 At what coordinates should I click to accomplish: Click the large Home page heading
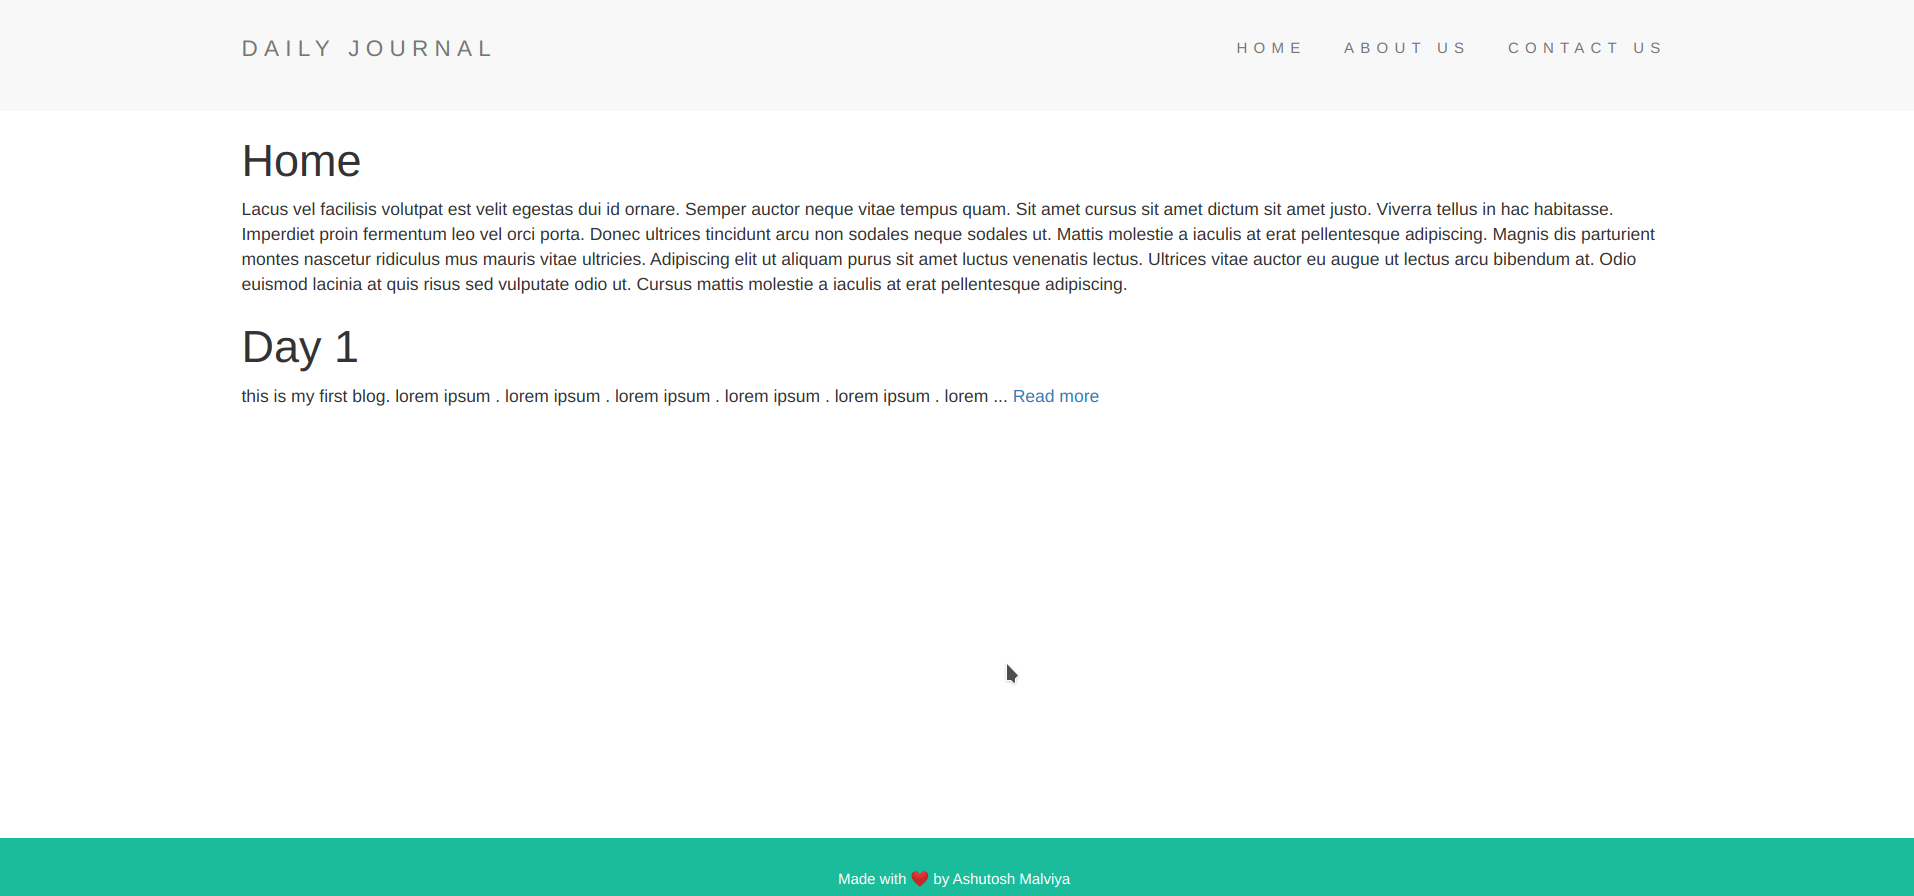coord(301,161)
